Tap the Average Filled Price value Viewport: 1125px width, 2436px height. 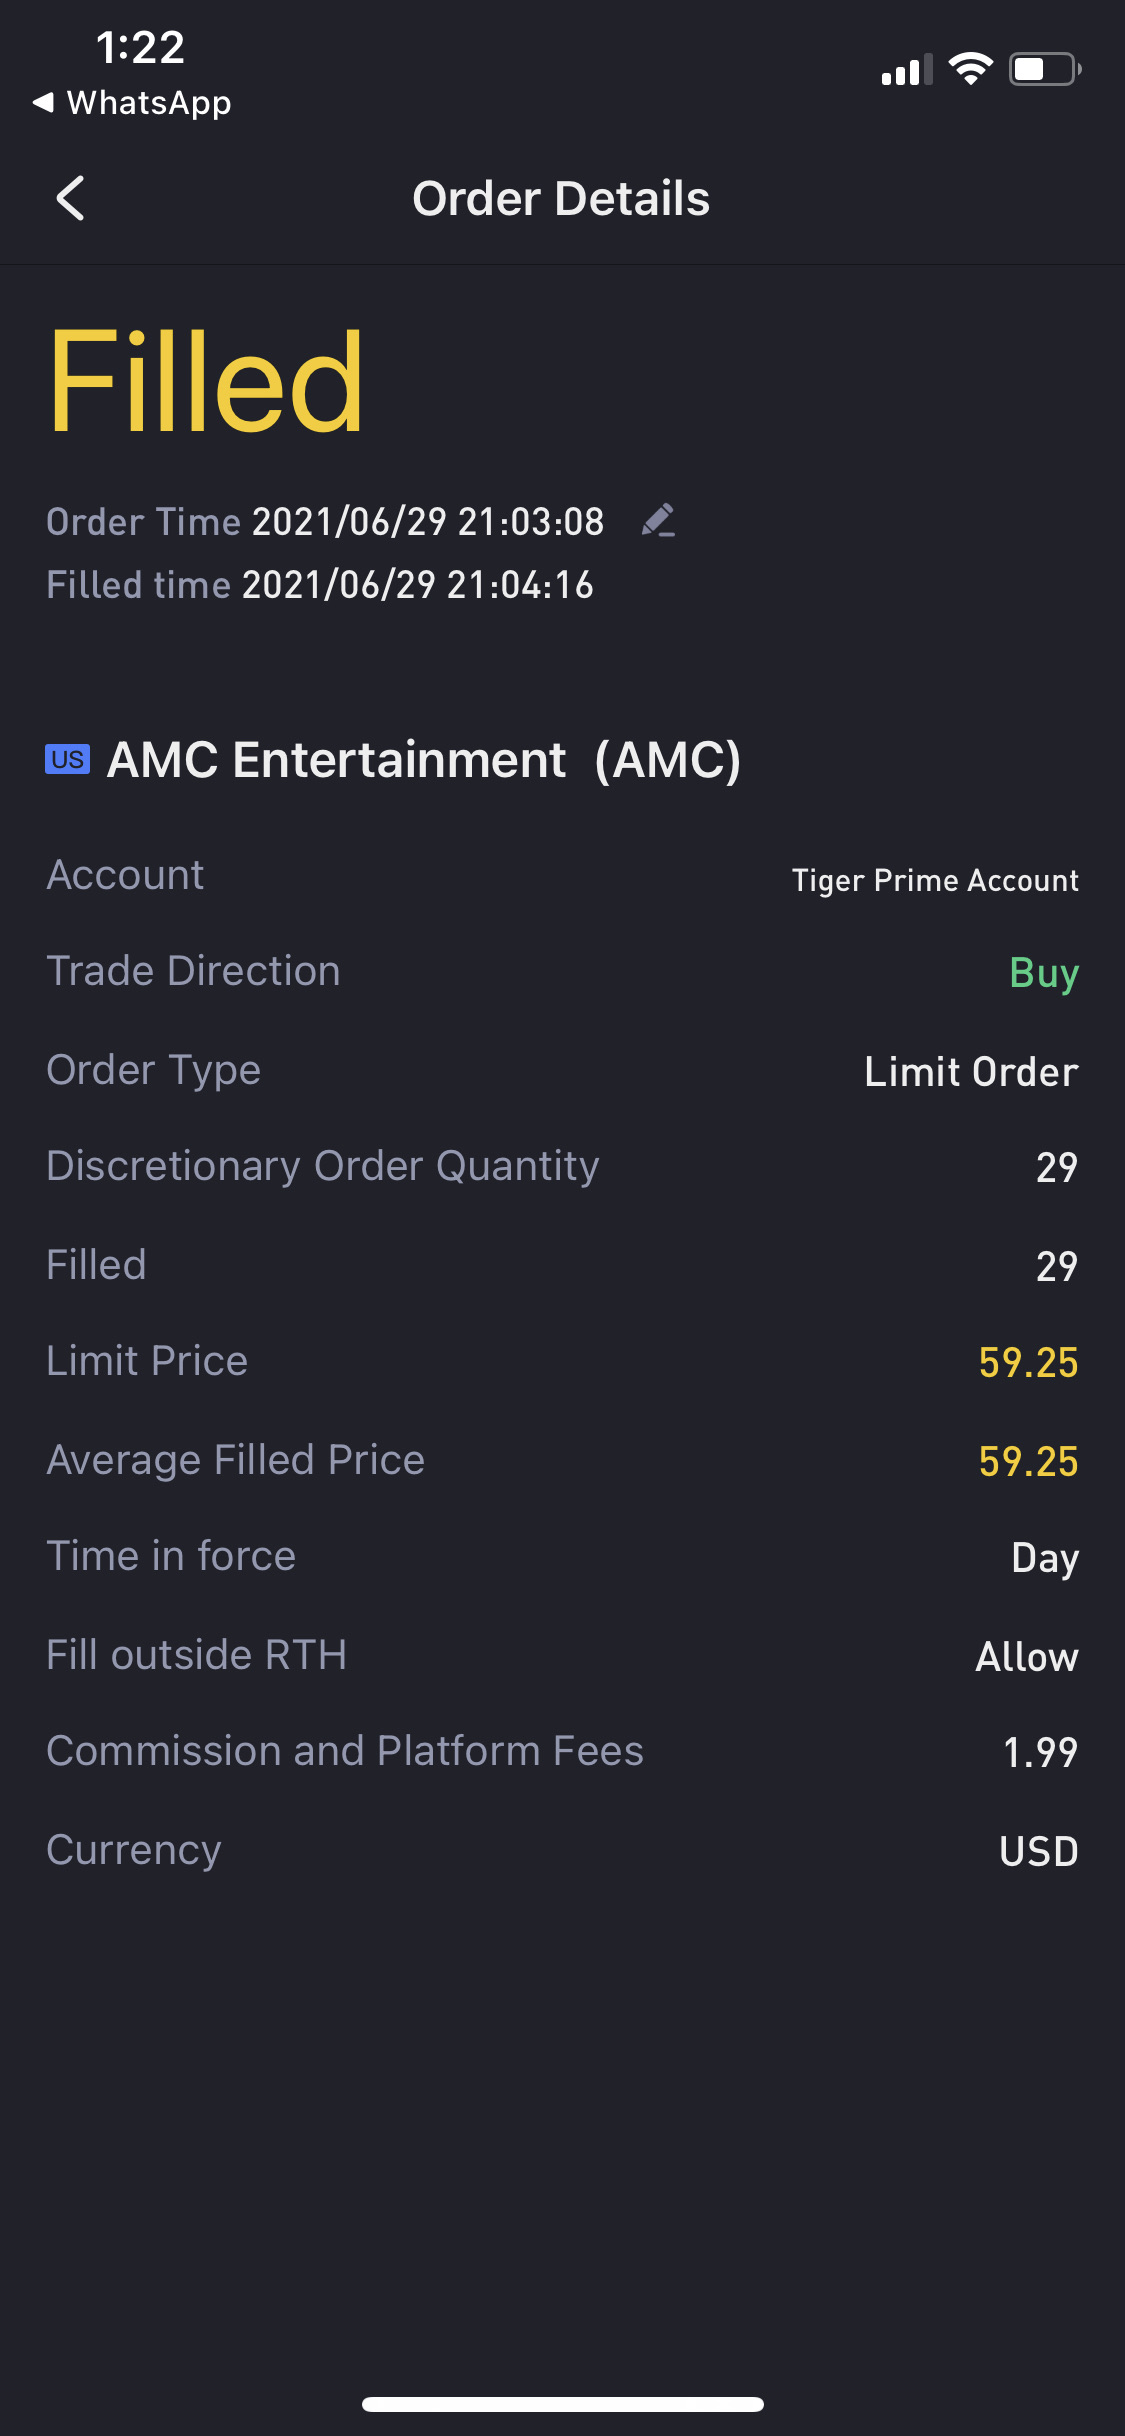tap(1027, 1461)
